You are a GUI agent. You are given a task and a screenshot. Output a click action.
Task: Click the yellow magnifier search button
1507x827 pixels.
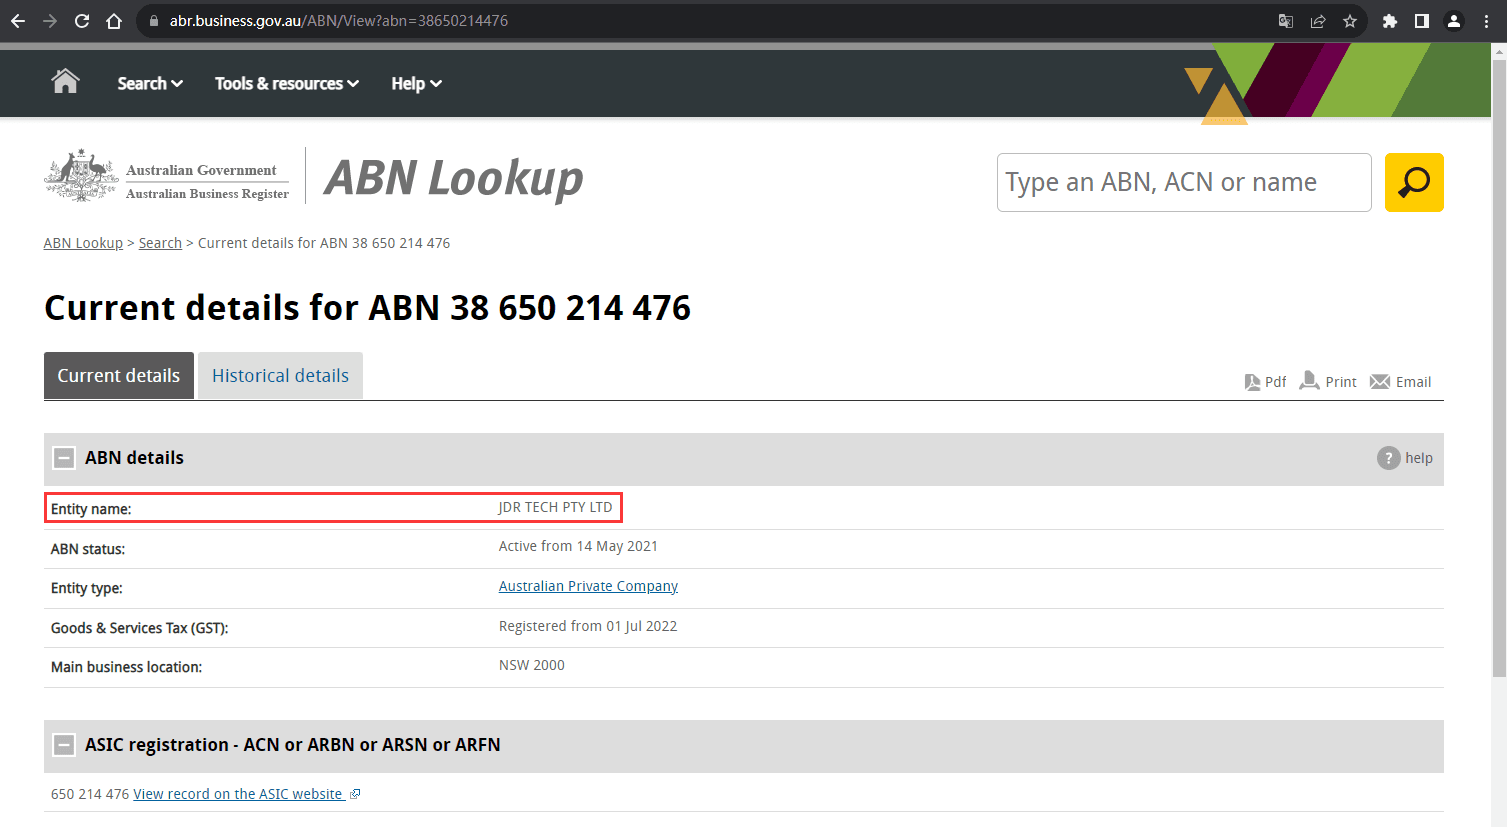1414,182
